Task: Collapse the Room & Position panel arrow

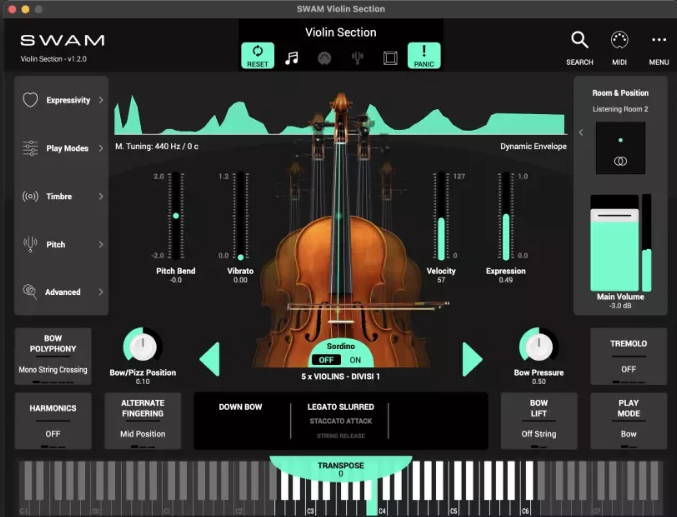Action: [581, 133]
